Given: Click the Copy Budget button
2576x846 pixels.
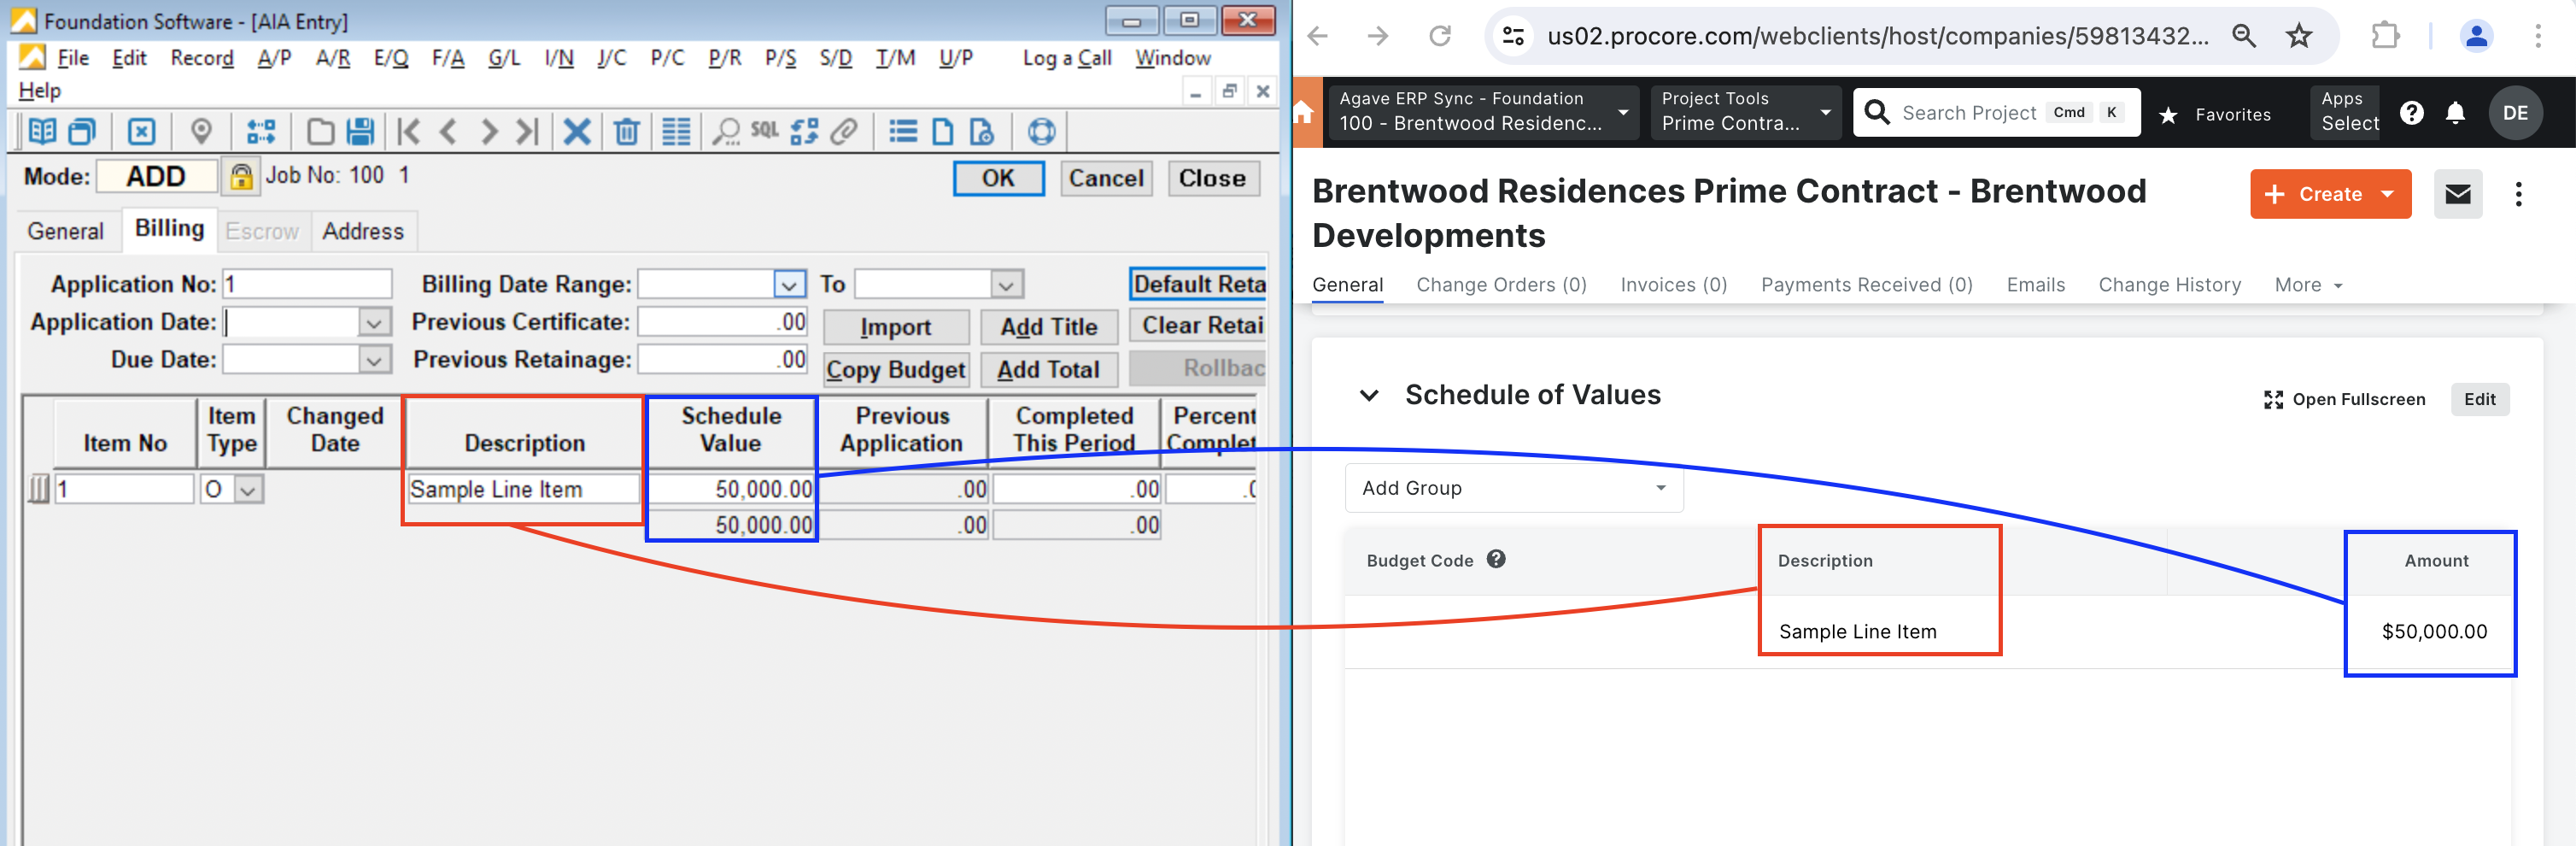Looking at the screenshot, I should (x=896, y=370).
